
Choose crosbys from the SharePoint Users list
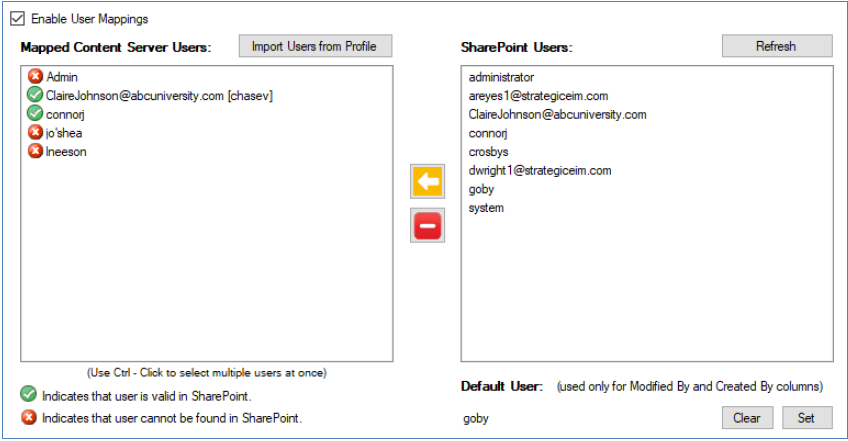click(488, 152)
